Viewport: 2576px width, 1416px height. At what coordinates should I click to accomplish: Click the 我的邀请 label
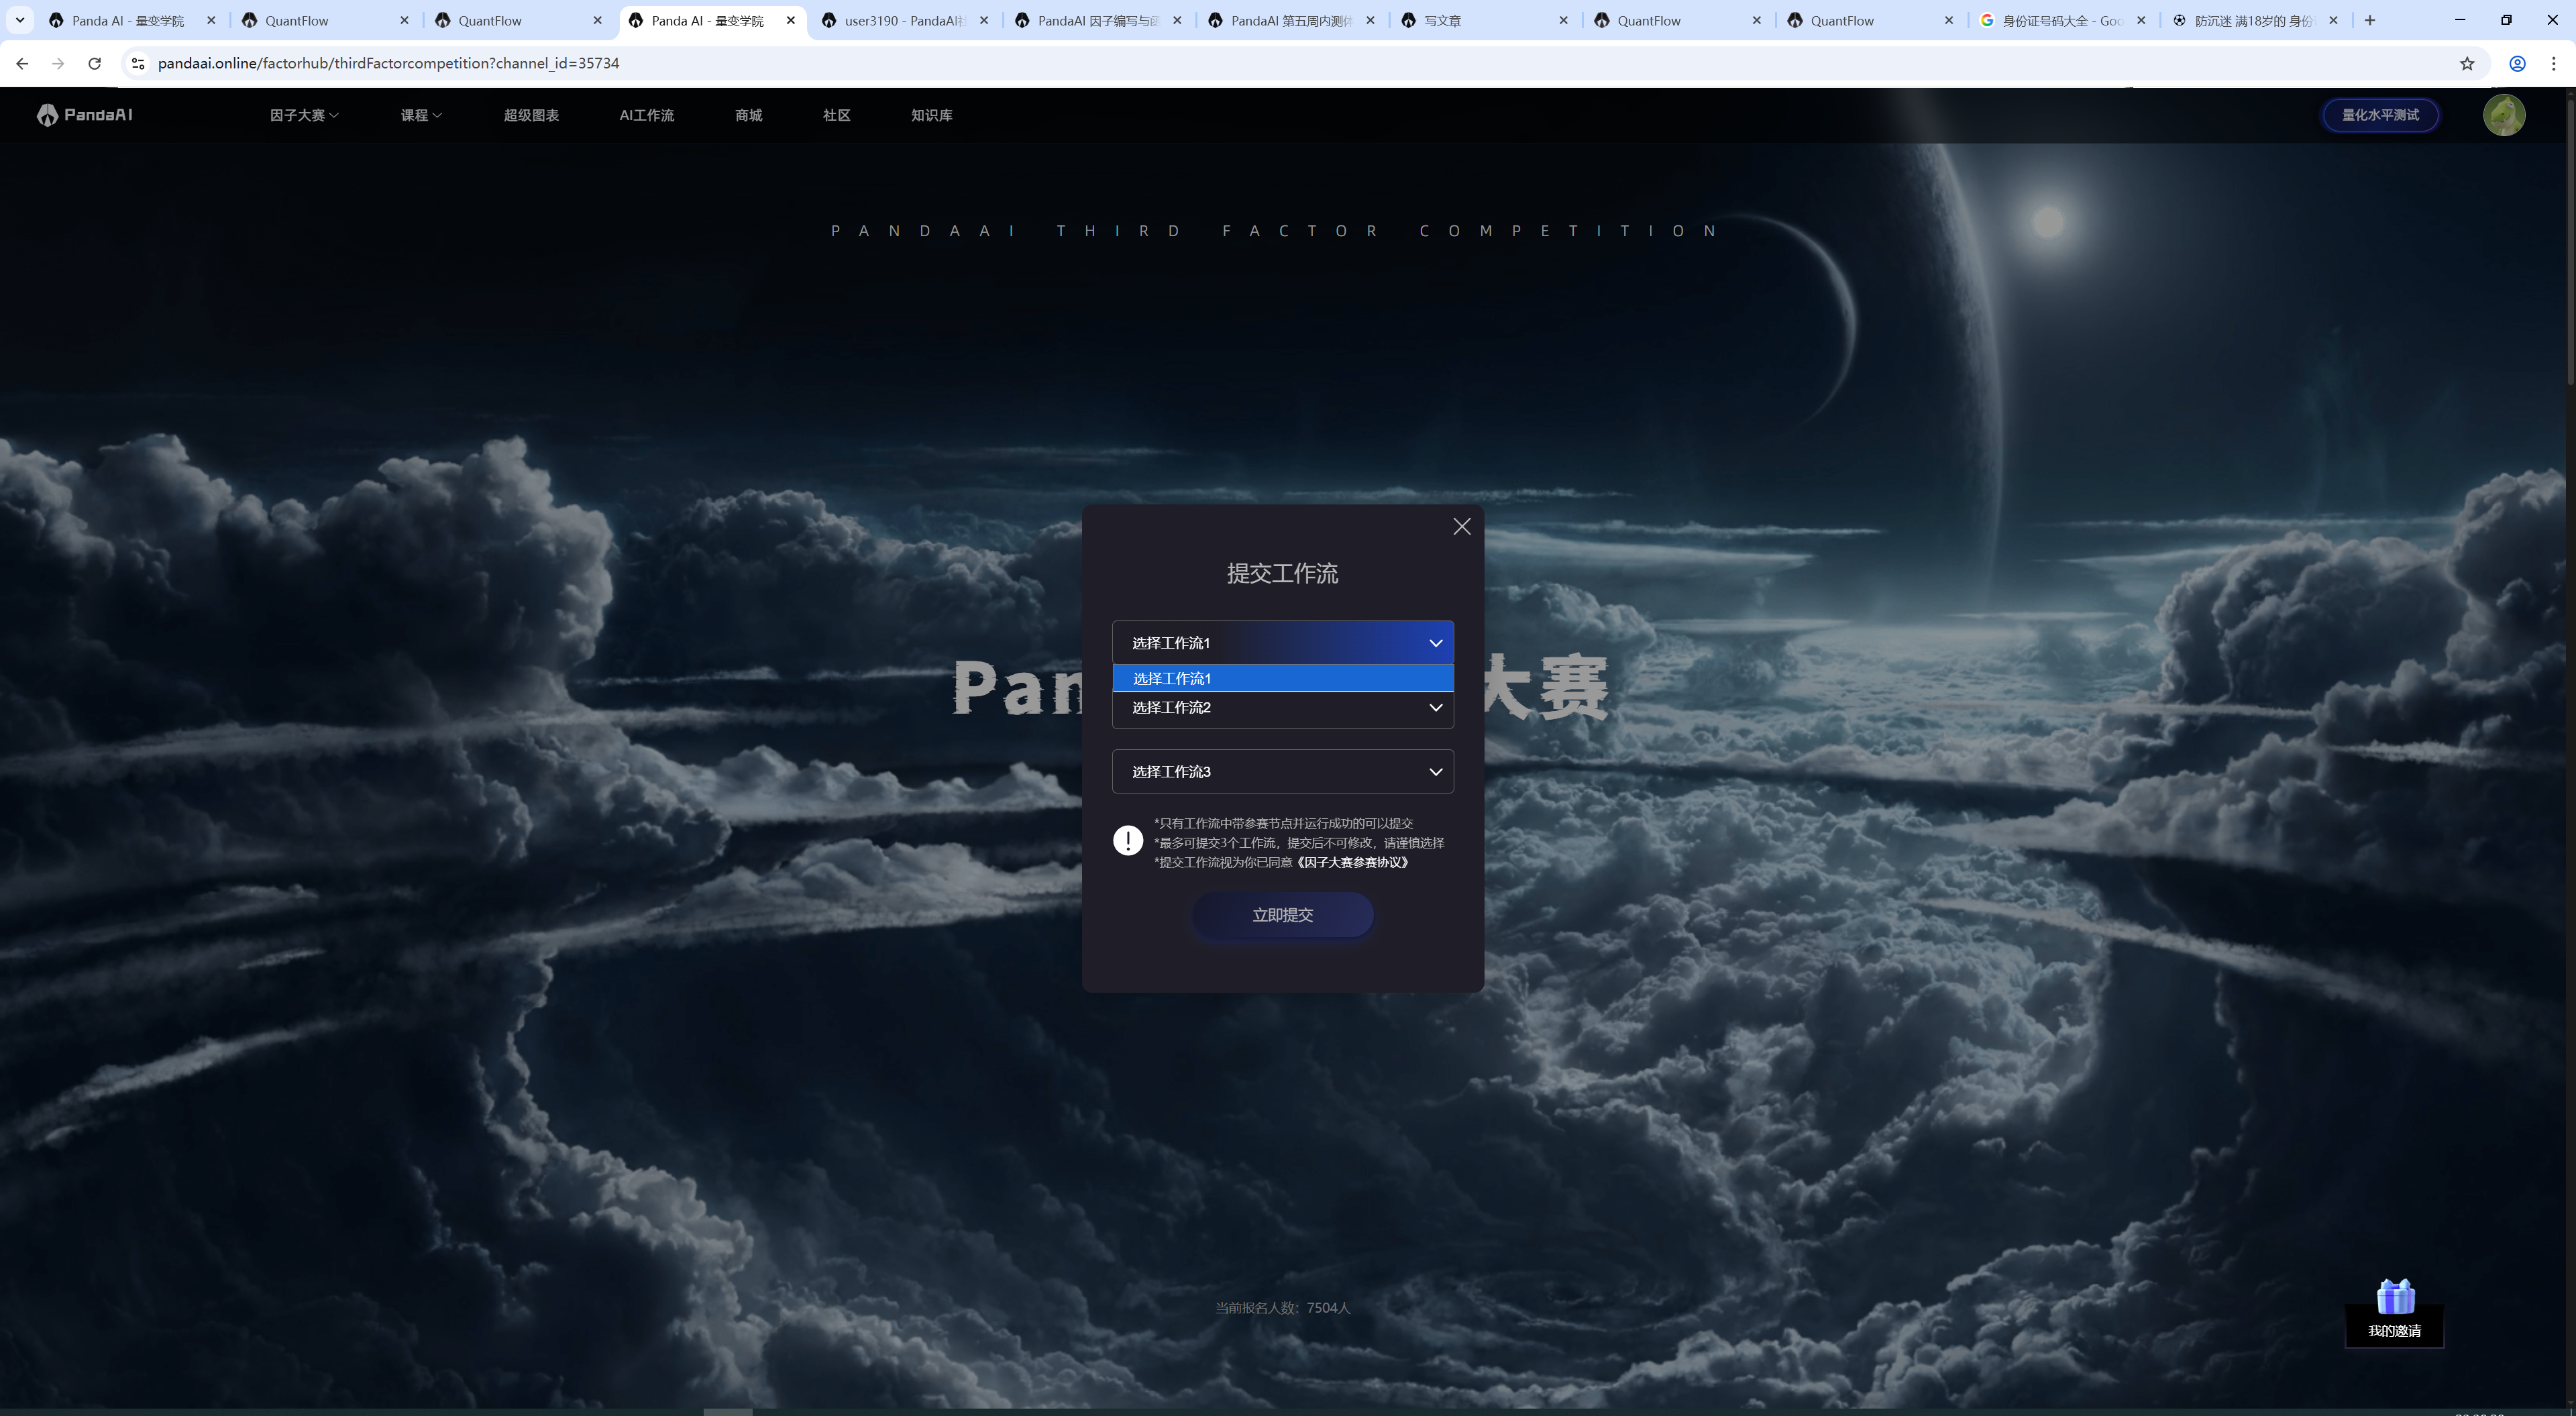coord(2395,1331)
